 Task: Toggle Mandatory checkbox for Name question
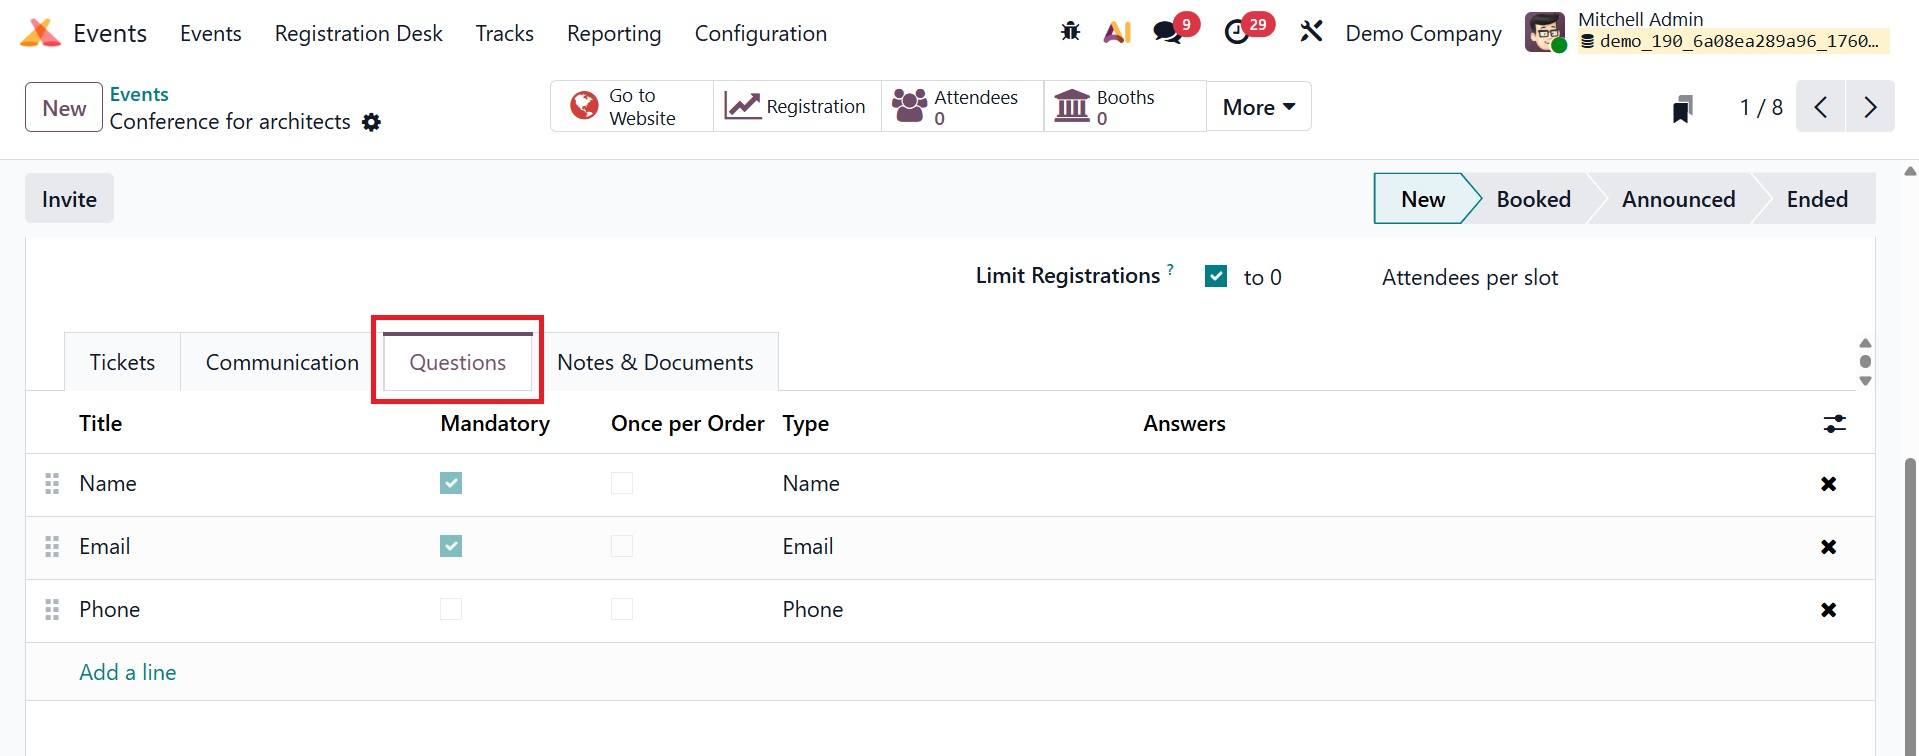pos(451,484)
